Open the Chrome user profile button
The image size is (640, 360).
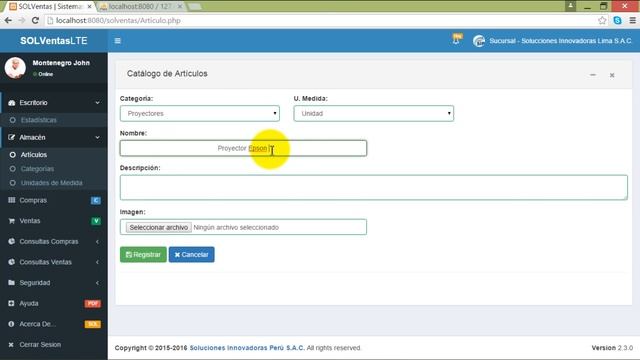coord(570,6)
